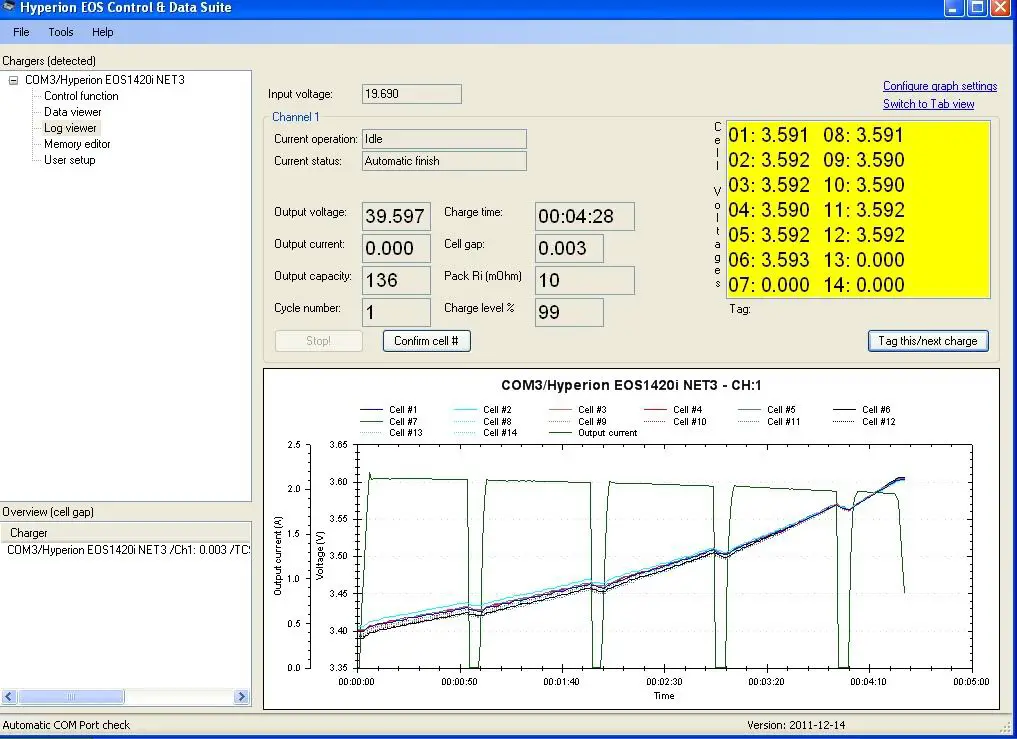
Task: Select Log viewer in the tree
Action: (70, 128)
